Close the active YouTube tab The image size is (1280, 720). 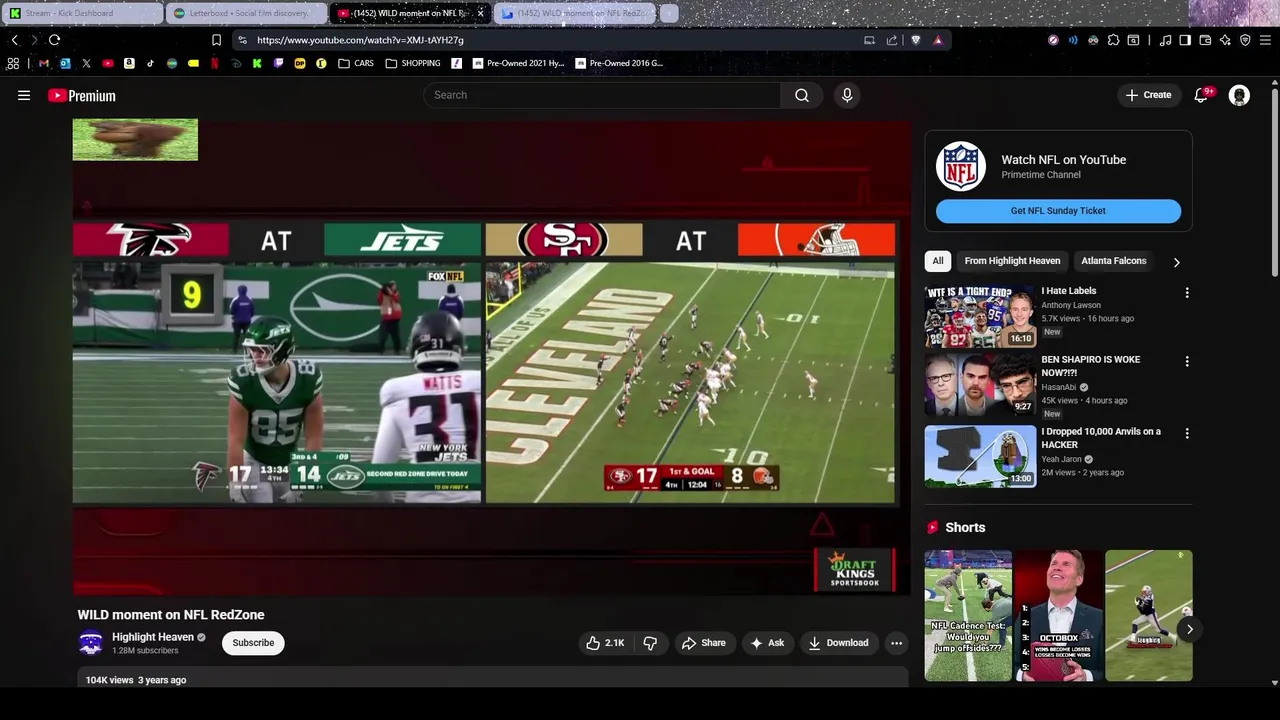tap(480, 13)
